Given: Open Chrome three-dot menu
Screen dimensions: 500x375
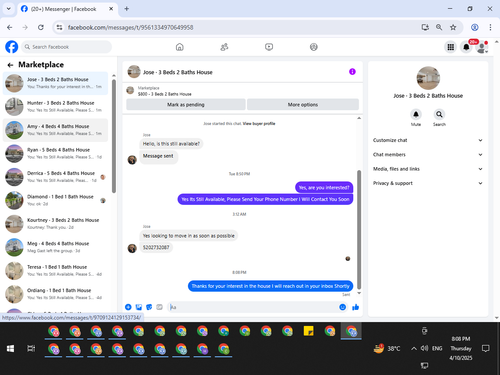Looking at the screenshot, I should pyautogui.click(x=490, y=27).
